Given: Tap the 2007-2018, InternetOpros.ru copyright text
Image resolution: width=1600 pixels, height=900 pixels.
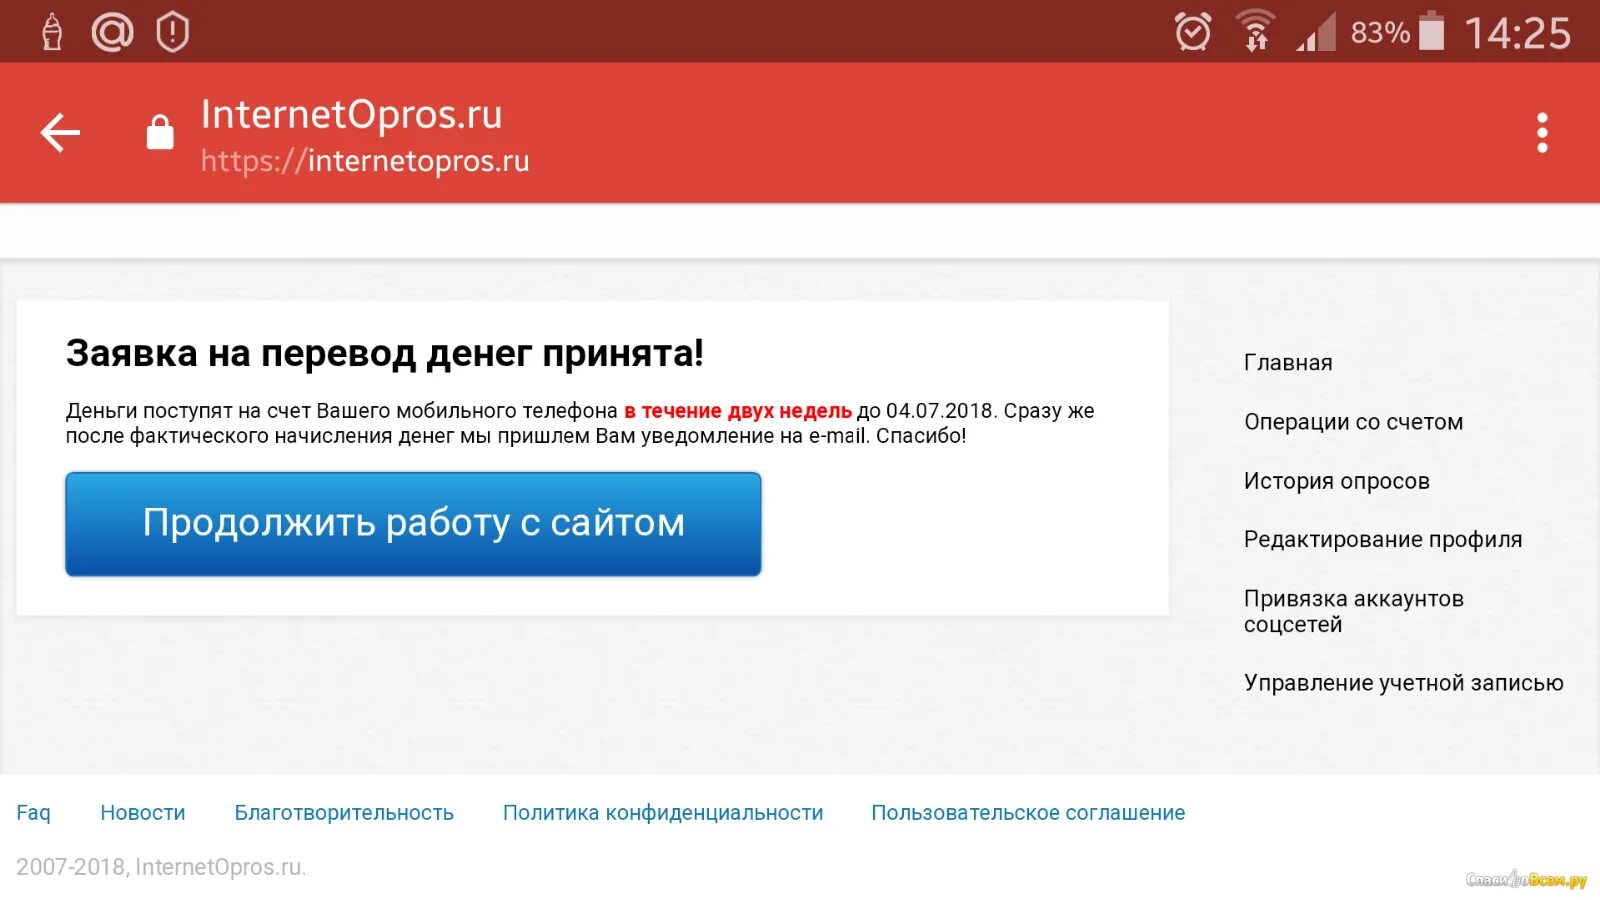Looking at the screenshot, I should tap(161, 867).
